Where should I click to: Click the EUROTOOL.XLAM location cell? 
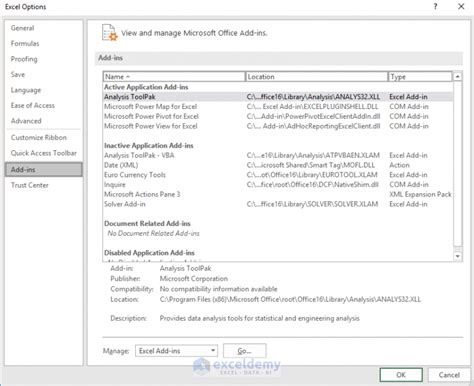click(312, 175)
